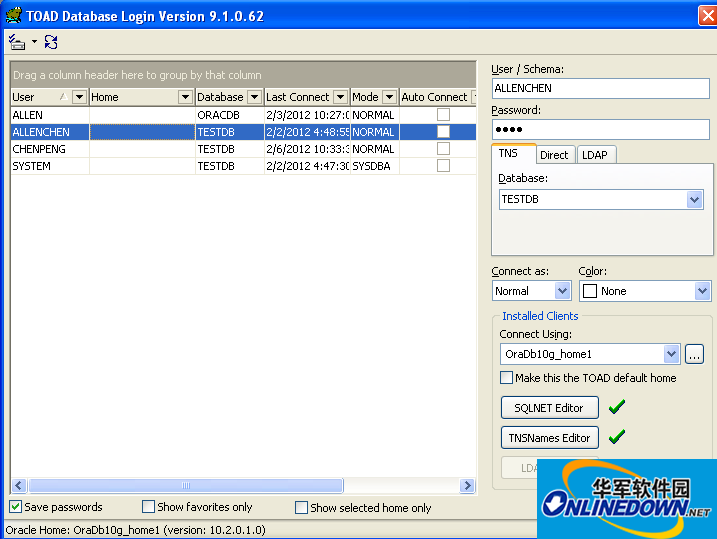Click in the Password field
The image size is (717, 539).
click(600, 129)
